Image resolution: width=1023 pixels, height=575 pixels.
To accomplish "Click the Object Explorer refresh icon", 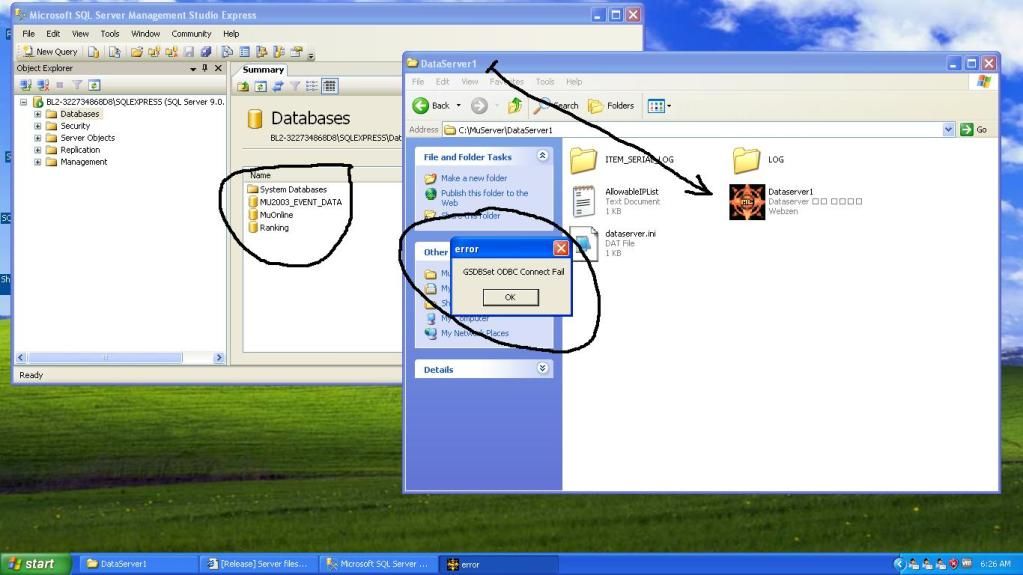I will coord(94,85).
